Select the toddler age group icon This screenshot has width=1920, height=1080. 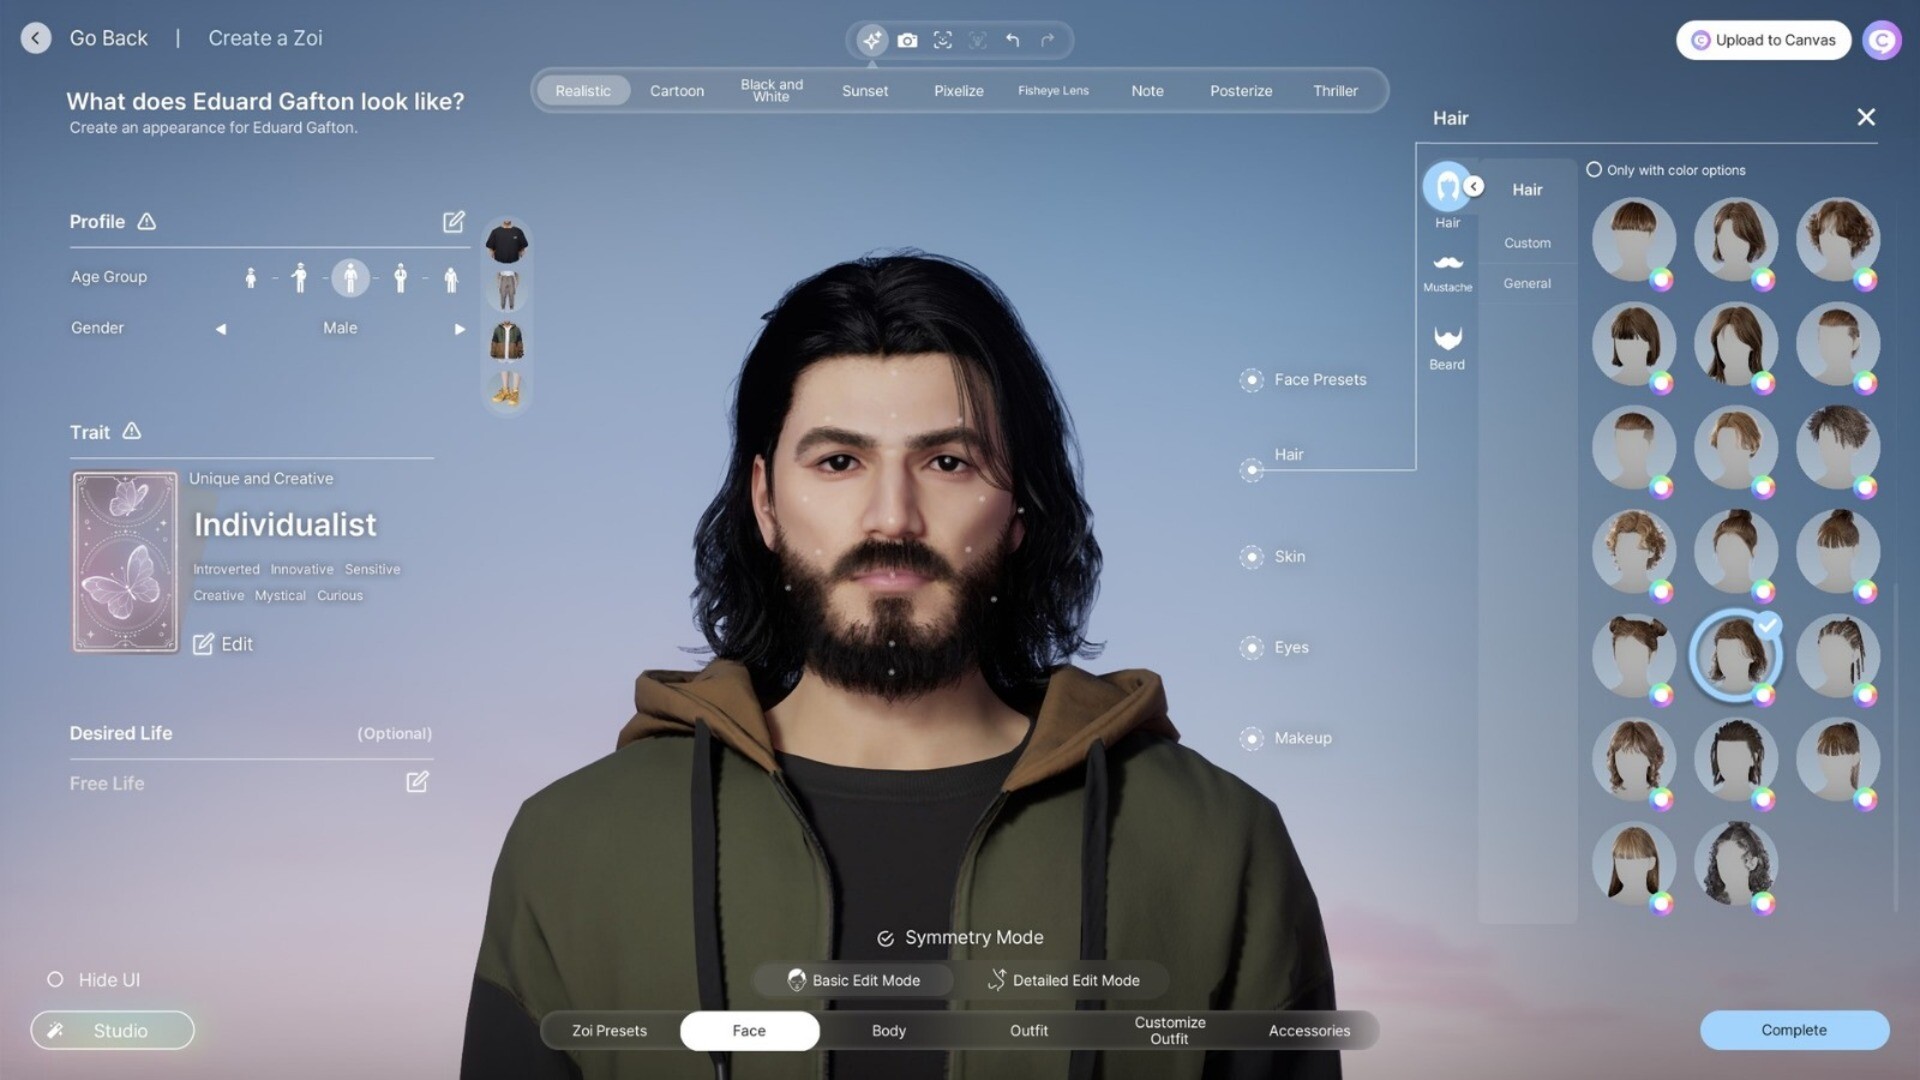[250, 277]
